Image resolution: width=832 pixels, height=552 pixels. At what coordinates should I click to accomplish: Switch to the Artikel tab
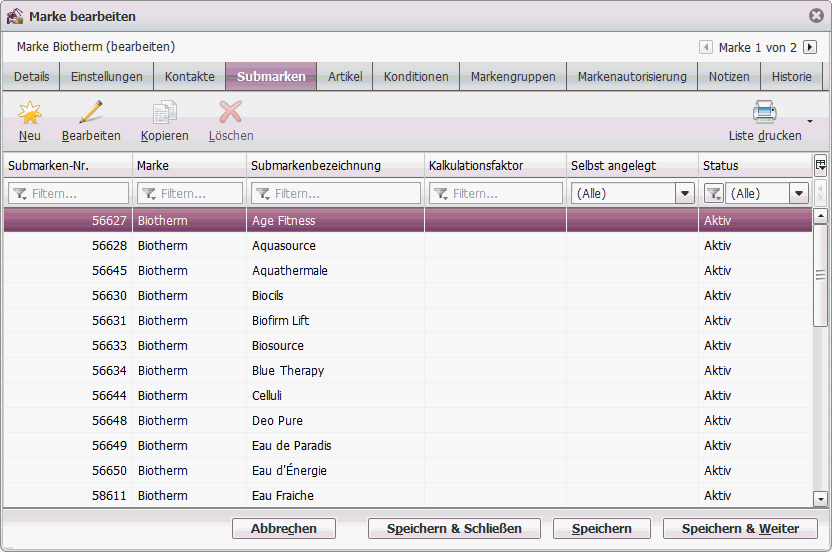point(345,77)
